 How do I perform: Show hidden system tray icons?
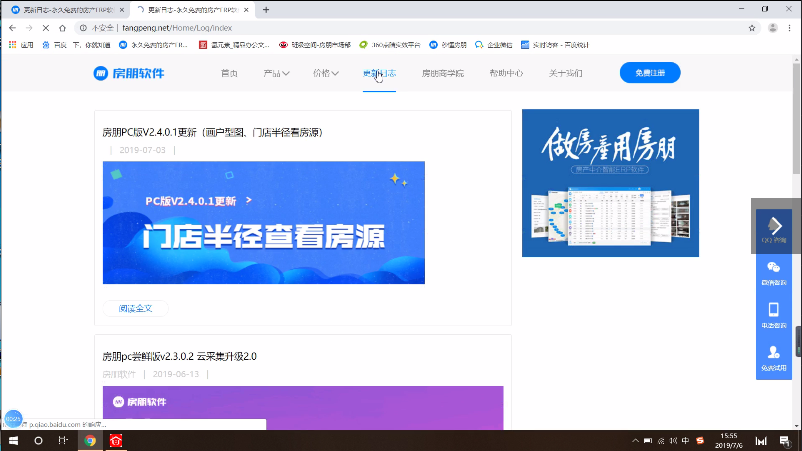coord(636,440)
